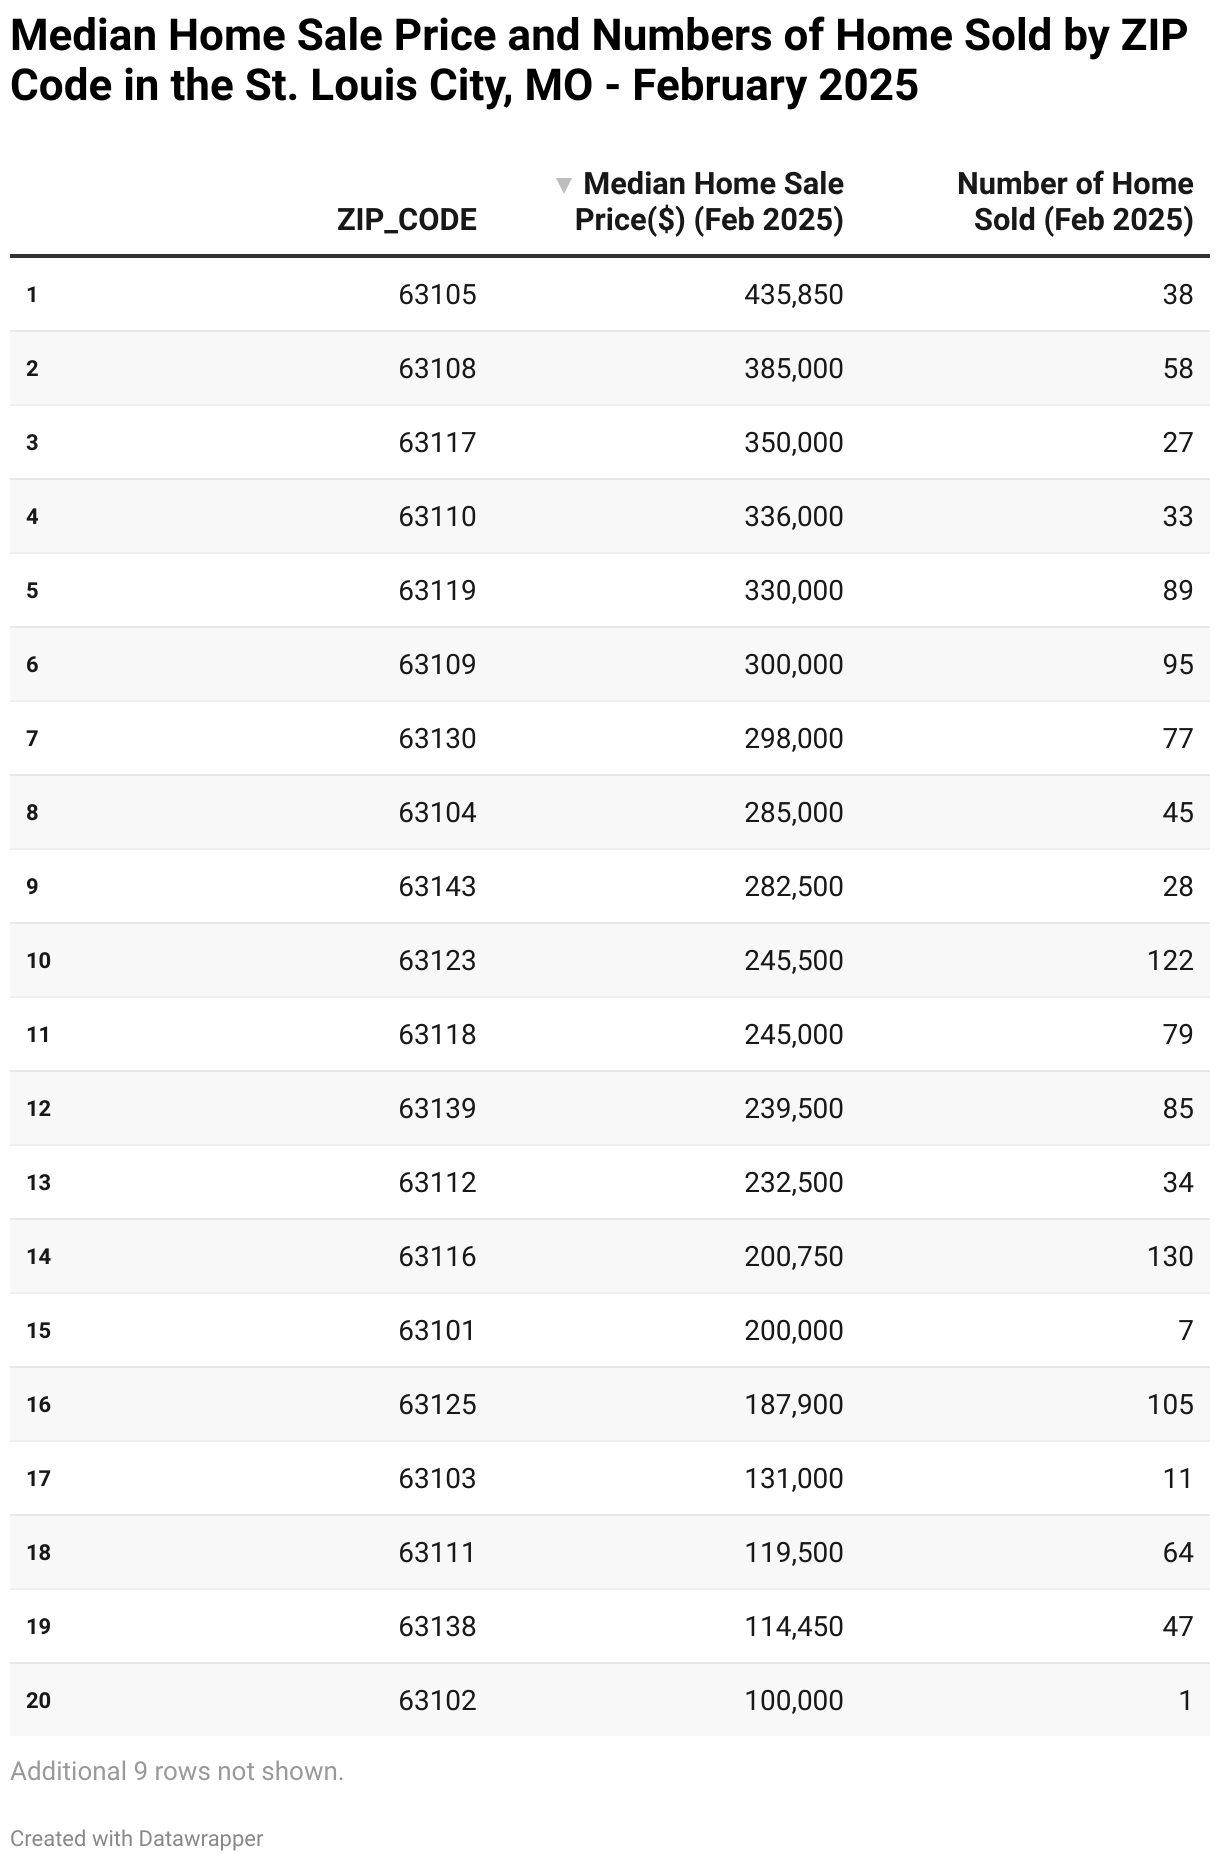
Task: Click the 122 homes sold value
Action: point(1170,960)
